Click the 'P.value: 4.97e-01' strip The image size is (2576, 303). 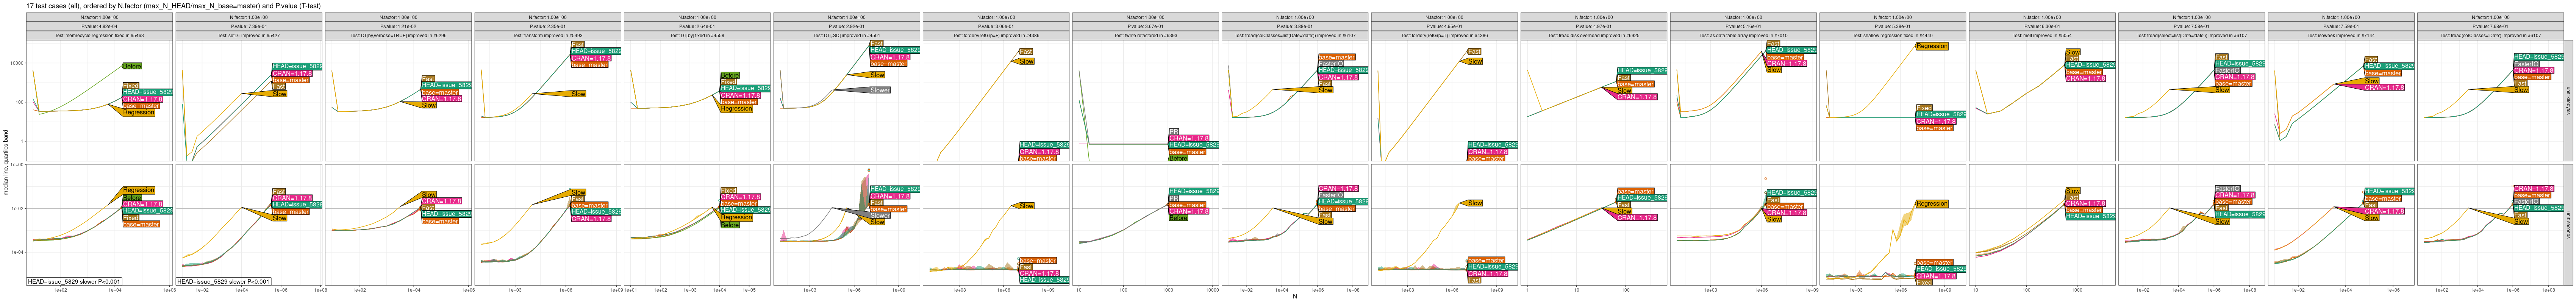click(1594, 26)
